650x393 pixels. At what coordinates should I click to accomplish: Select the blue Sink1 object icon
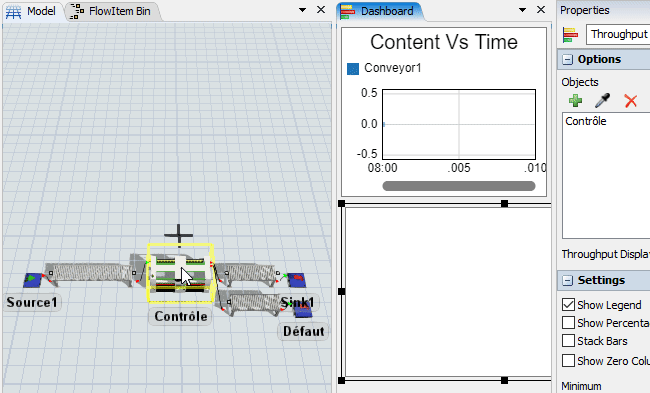click(297, 280)
